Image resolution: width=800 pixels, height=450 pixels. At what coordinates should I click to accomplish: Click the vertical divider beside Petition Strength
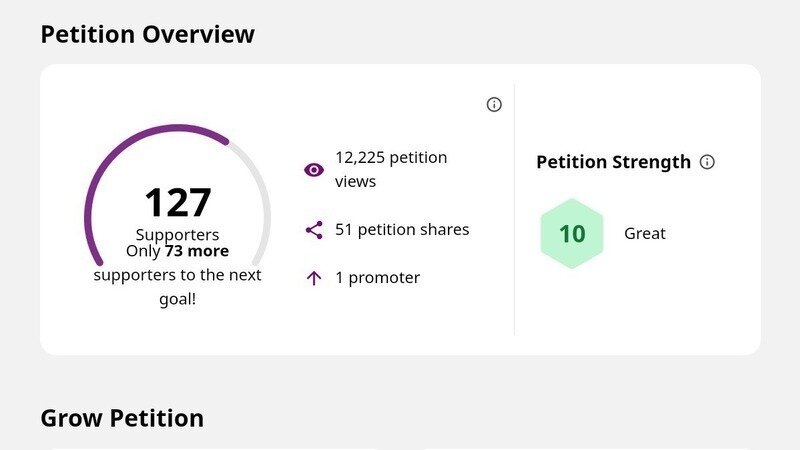(514, 210)
